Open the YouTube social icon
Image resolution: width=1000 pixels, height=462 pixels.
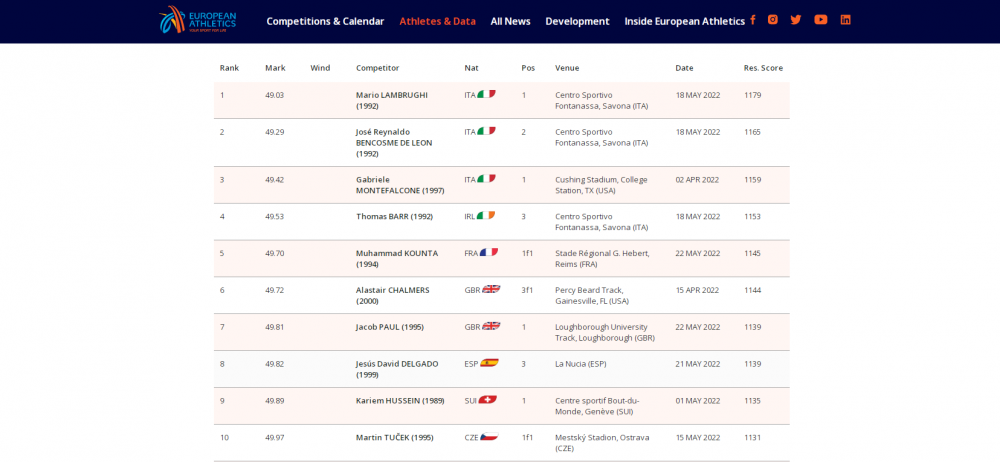point(821,20)
